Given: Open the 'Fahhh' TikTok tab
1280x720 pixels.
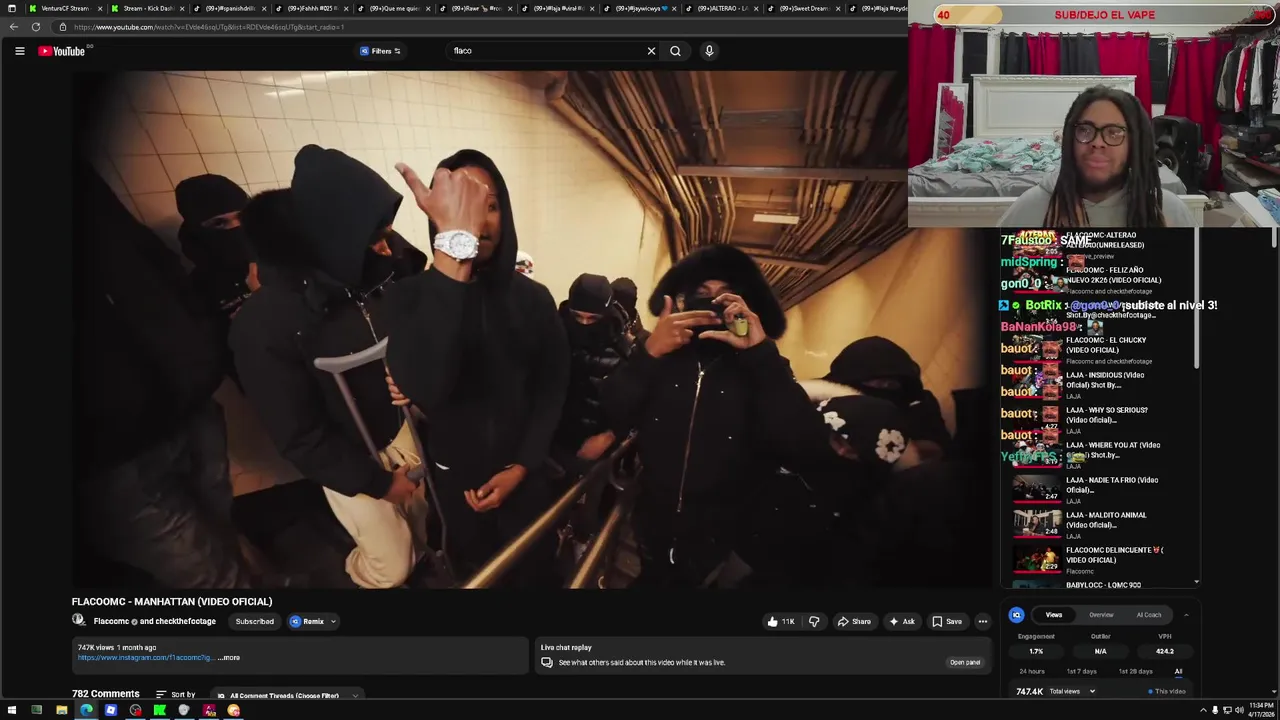Looking at the screenshot, I should (x=311, y=8).
